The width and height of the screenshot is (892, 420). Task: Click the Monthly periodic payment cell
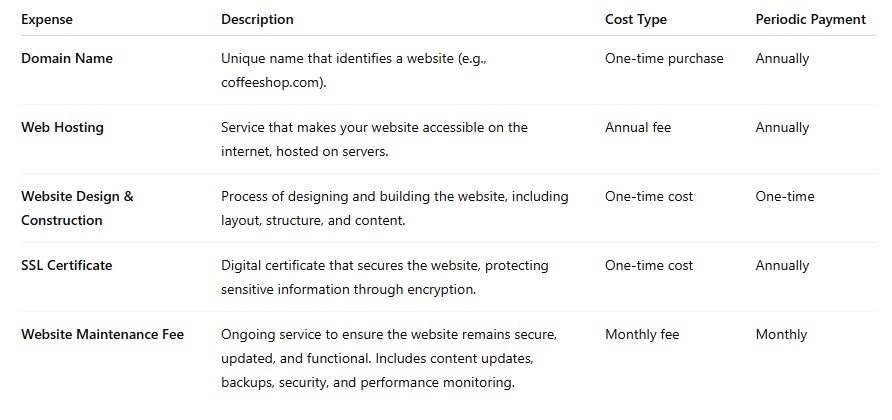[781, 334]
